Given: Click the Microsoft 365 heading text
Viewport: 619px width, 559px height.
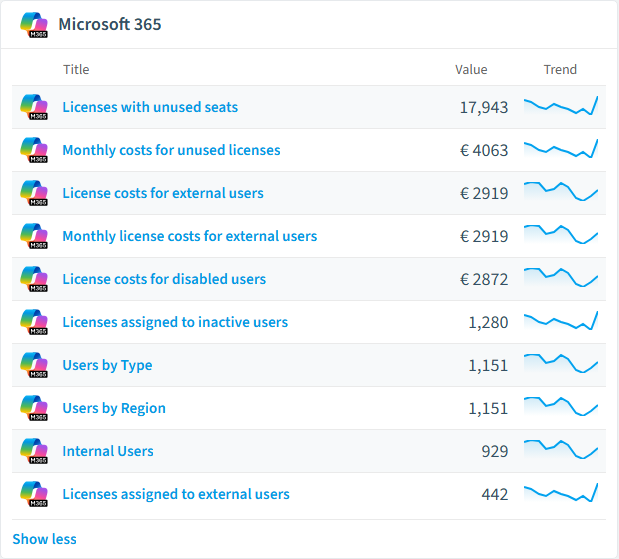Looking at the screenshot, I should pyautogui.click(x=110, y=24).
